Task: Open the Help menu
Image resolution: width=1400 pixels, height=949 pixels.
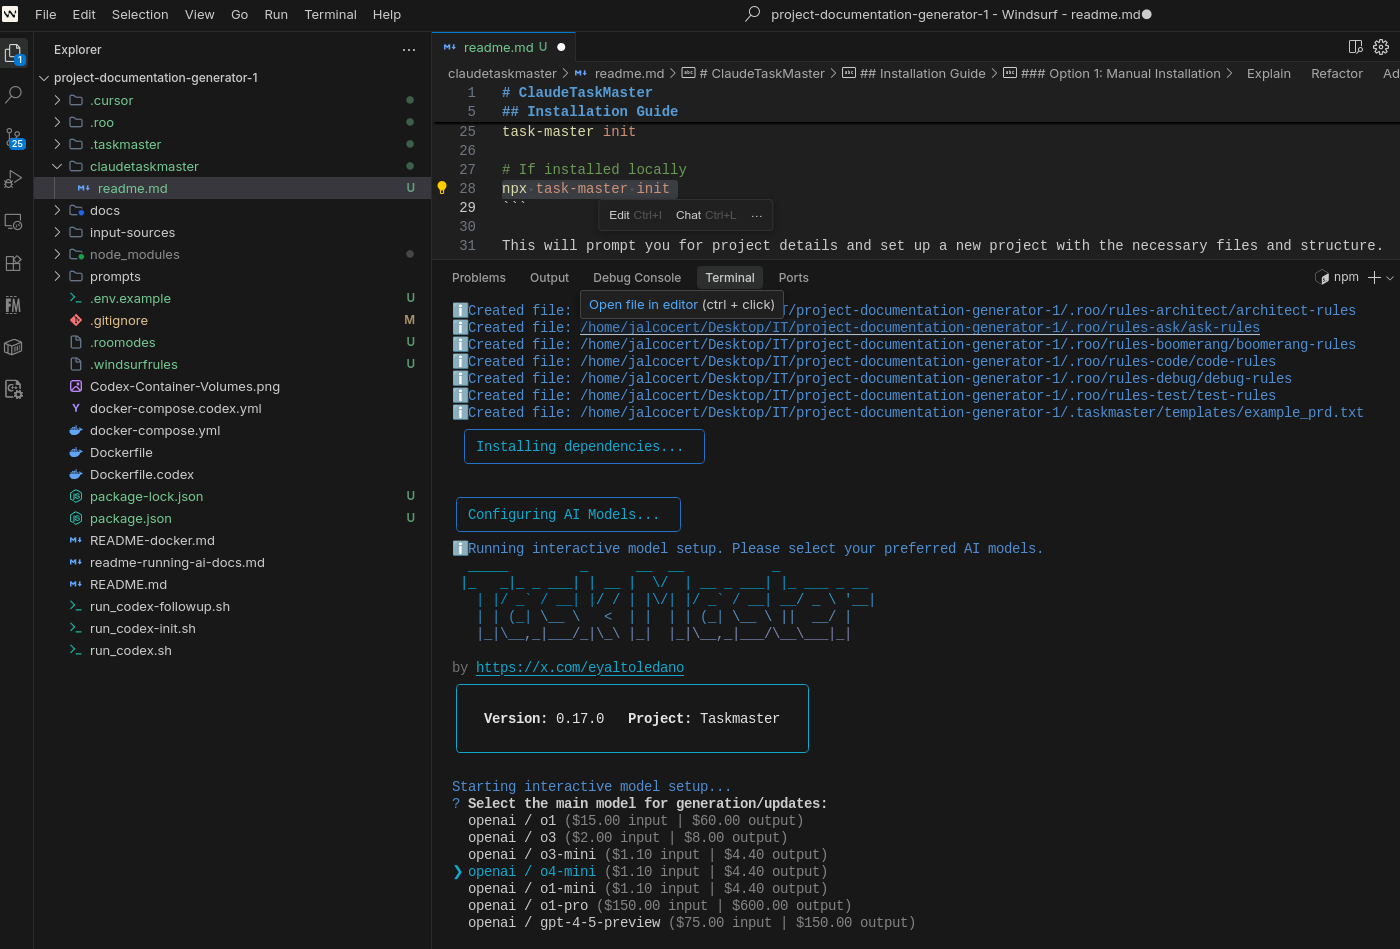Action: (387, 14)
